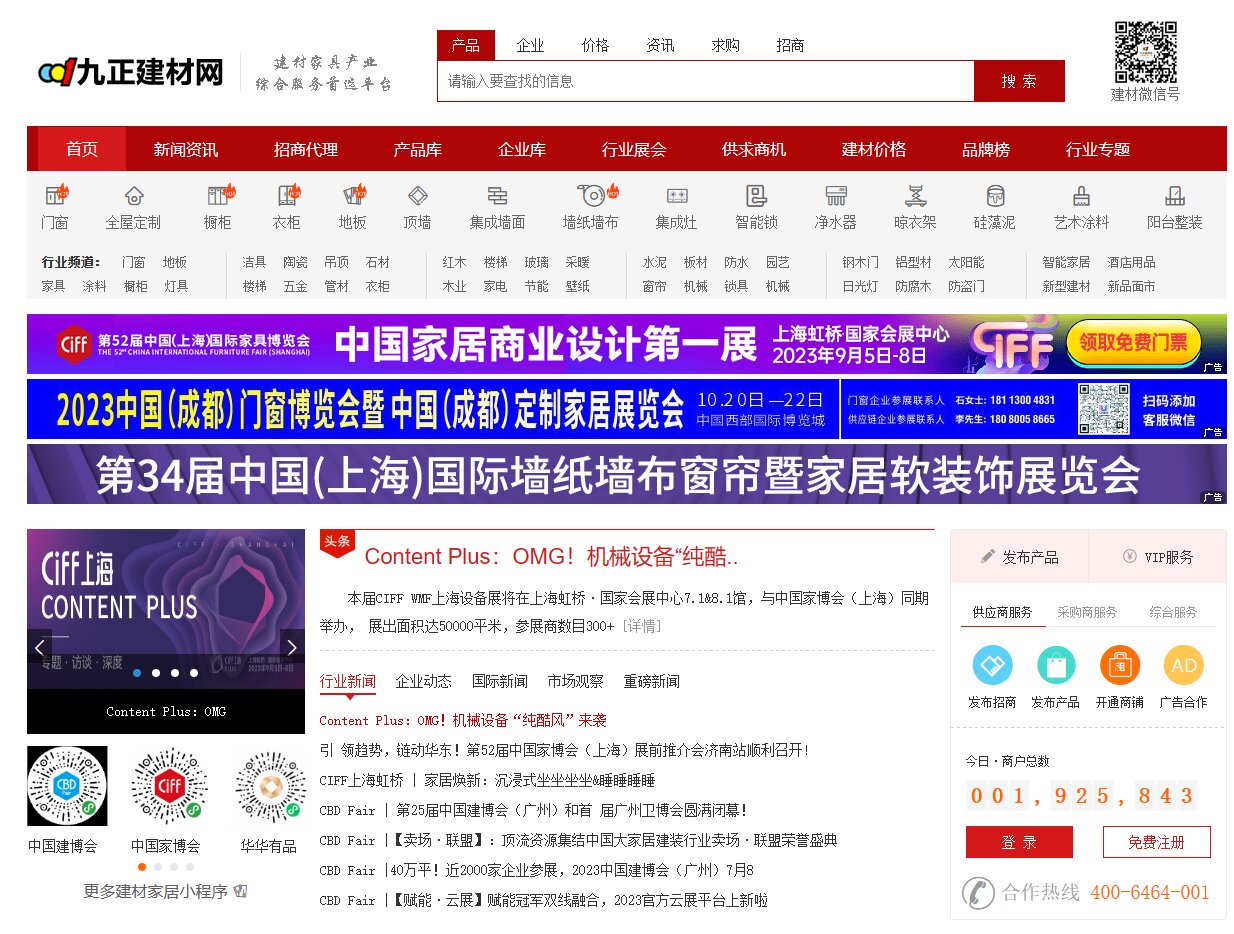Viewport: 1234px width, 934px height.
Task: Show the next carousel slide
Action: tap(292, 647)
